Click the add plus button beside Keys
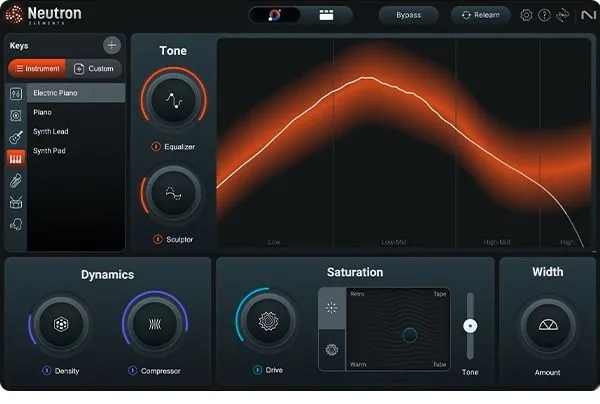Screen dimensions: 600x404 click(111, 45)
